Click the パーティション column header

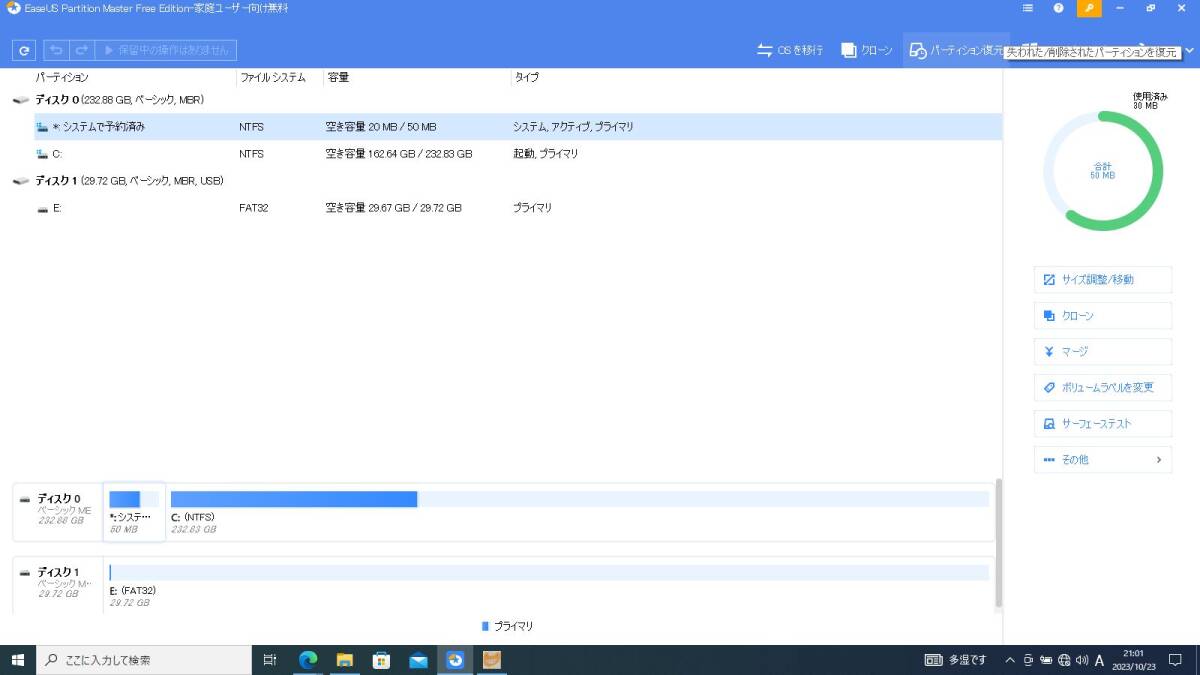tap(62, 77)
